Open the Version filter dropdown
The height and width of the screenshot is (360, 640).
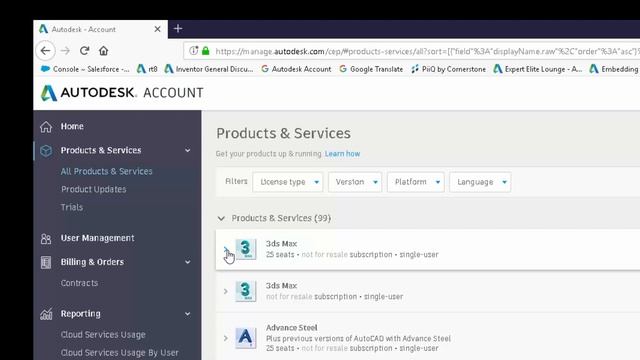355,182
